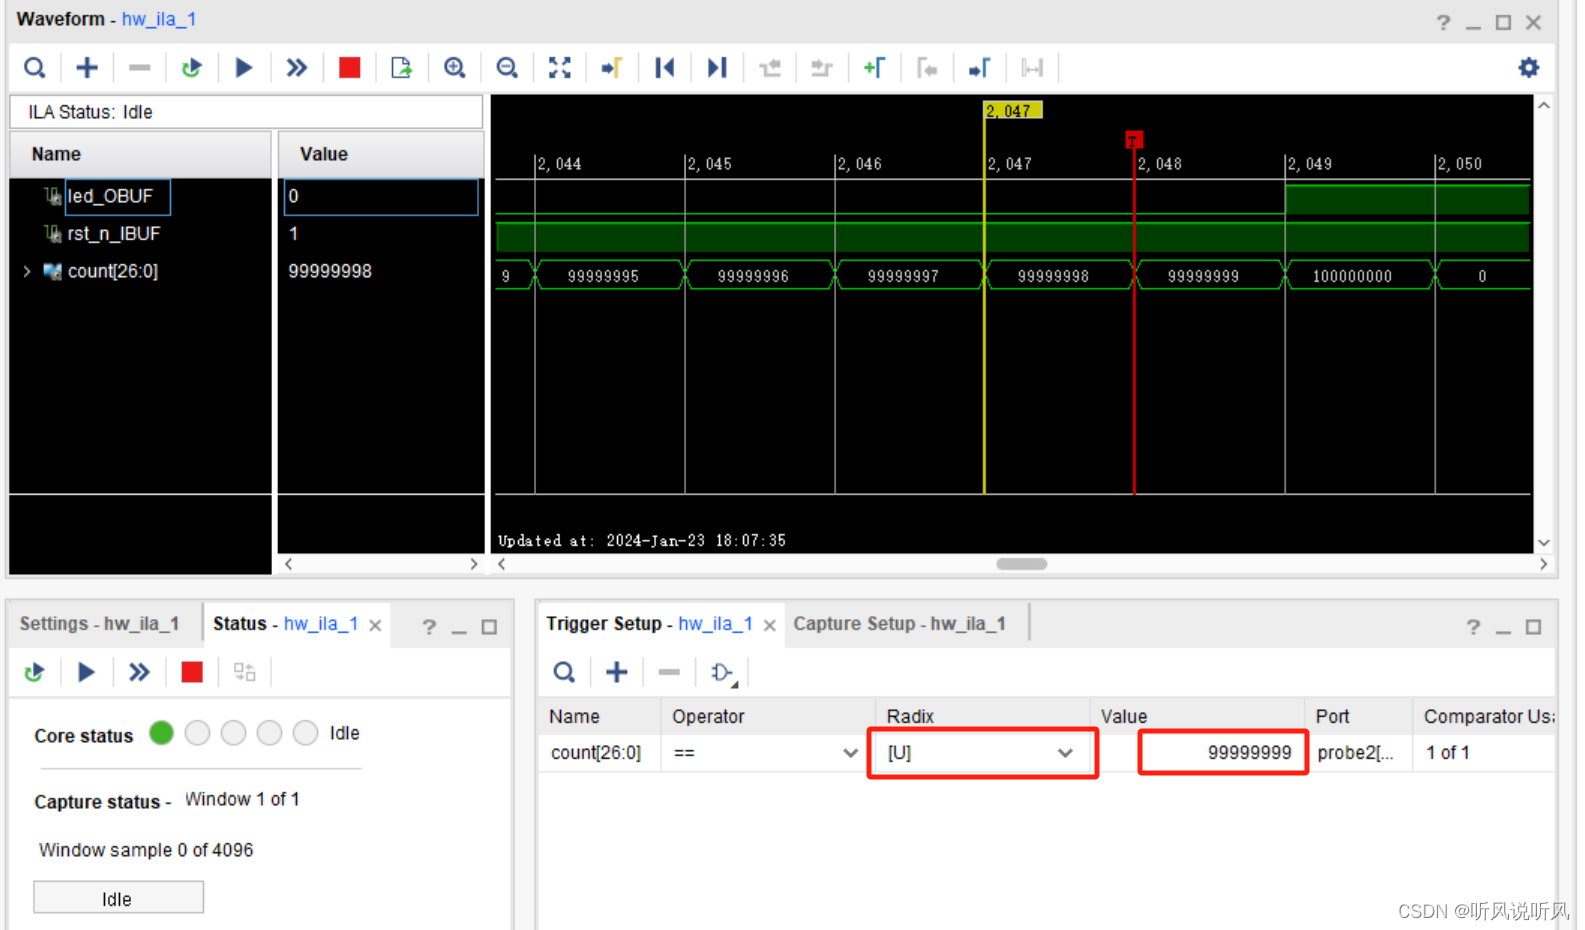
Task: Click the yellow cursor marker 2,047
Action: pyautogui.click(x=1012, y=111)
